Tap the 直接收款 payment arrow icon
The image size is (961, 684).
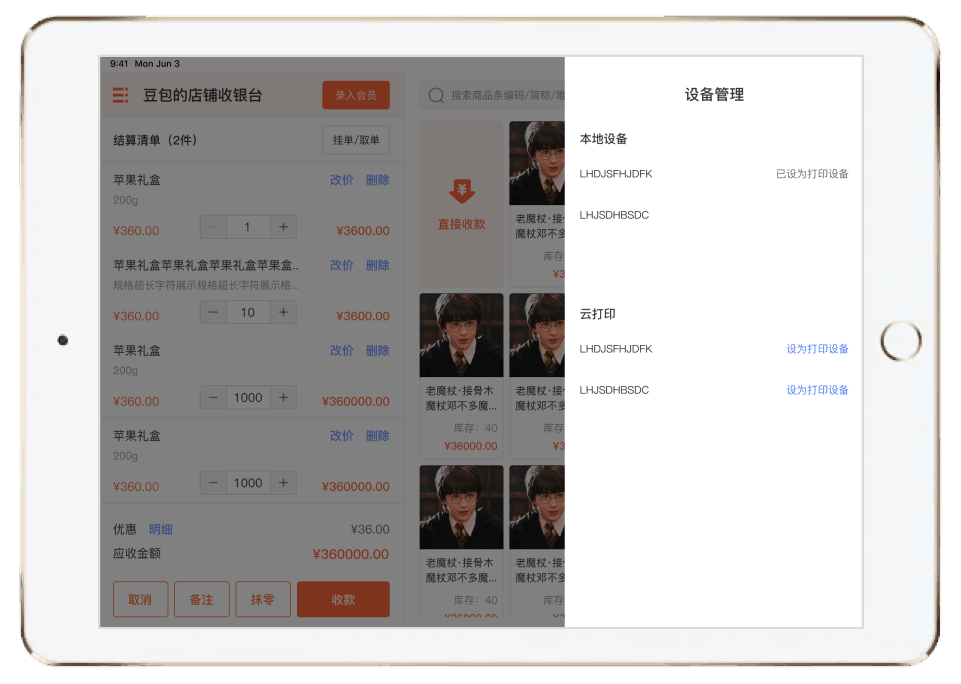[462, 191]
